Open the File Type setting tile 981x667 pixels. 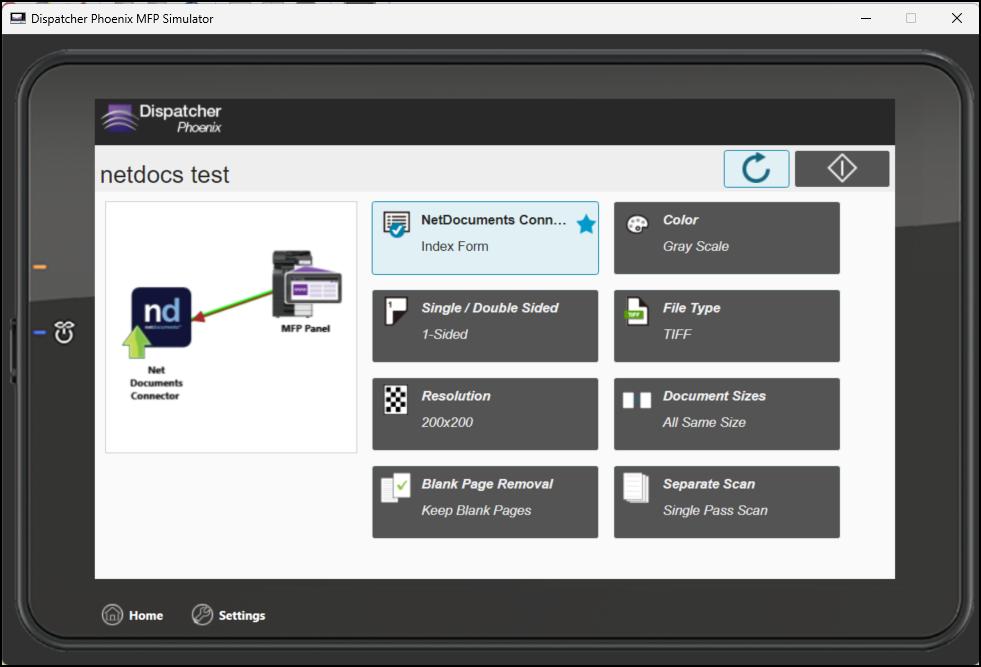tap(726, 326)
